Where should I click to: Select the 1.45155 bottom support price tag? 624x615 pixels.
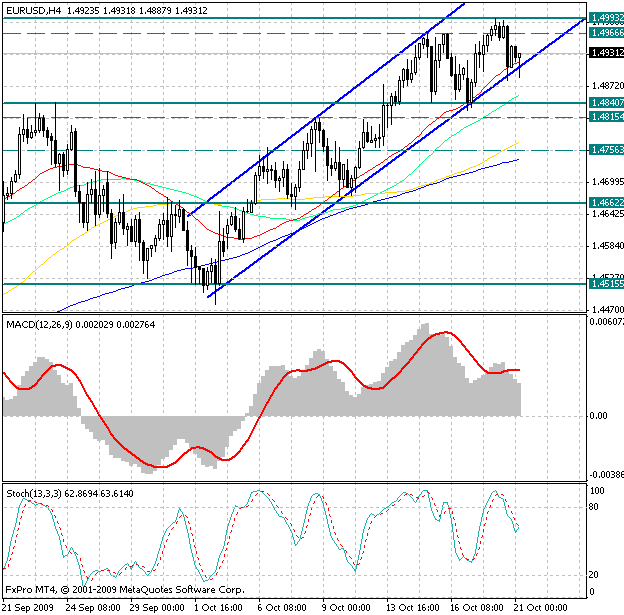(605, 284)
